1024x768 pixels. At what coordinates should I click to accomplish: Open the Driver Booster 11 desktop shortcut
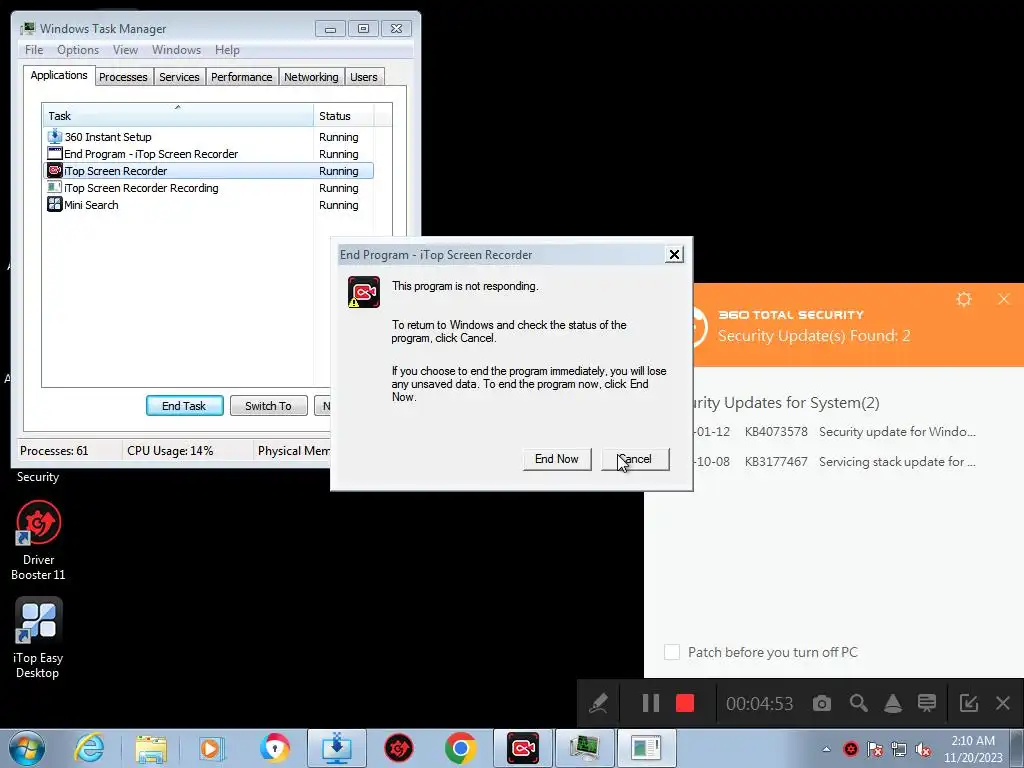coord(39,540)
